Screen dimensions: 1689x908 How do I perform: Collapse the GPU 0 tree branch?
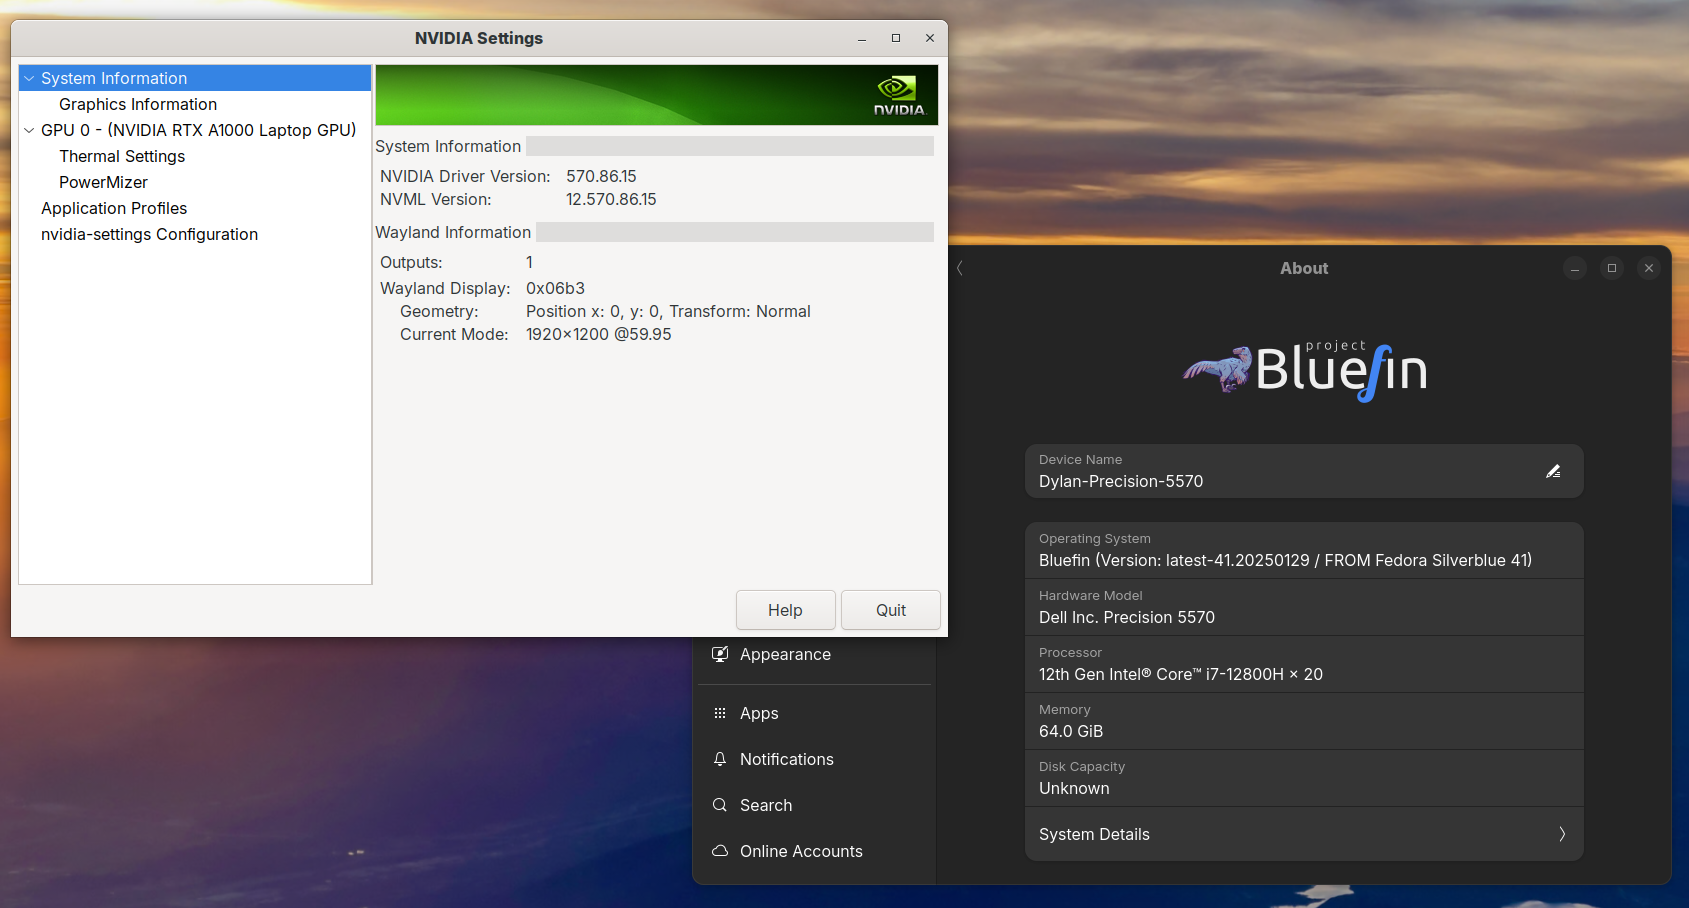coord(29,130)
